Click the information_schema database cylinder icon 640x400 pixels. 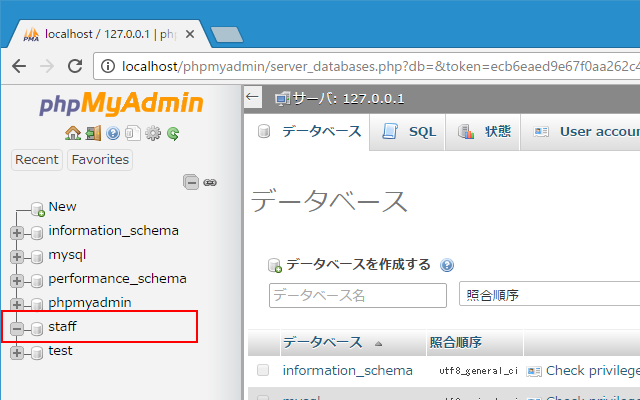coord(37,233)
